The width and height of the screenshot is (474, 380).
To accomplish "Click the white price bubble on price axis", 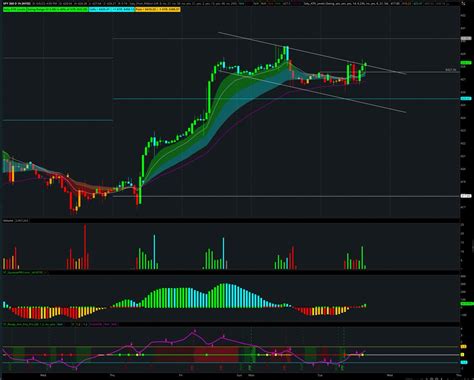I will pyautogui.click(x=466, y=196).
